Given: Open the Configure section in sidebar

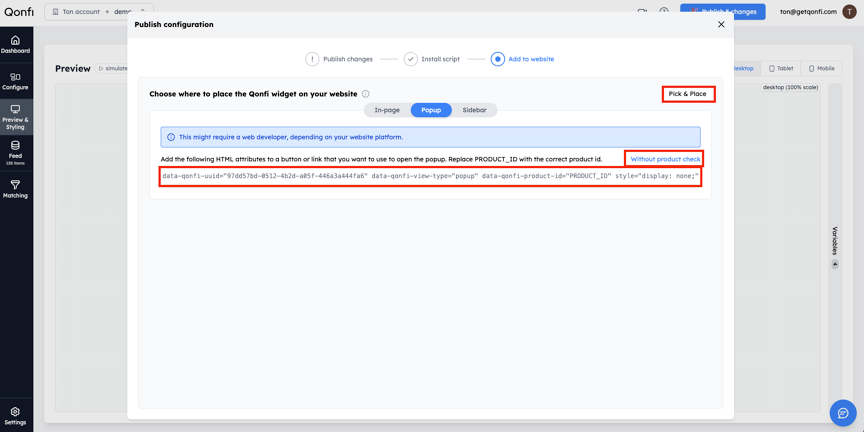Looking at the screenshot, I should [15, 81].
